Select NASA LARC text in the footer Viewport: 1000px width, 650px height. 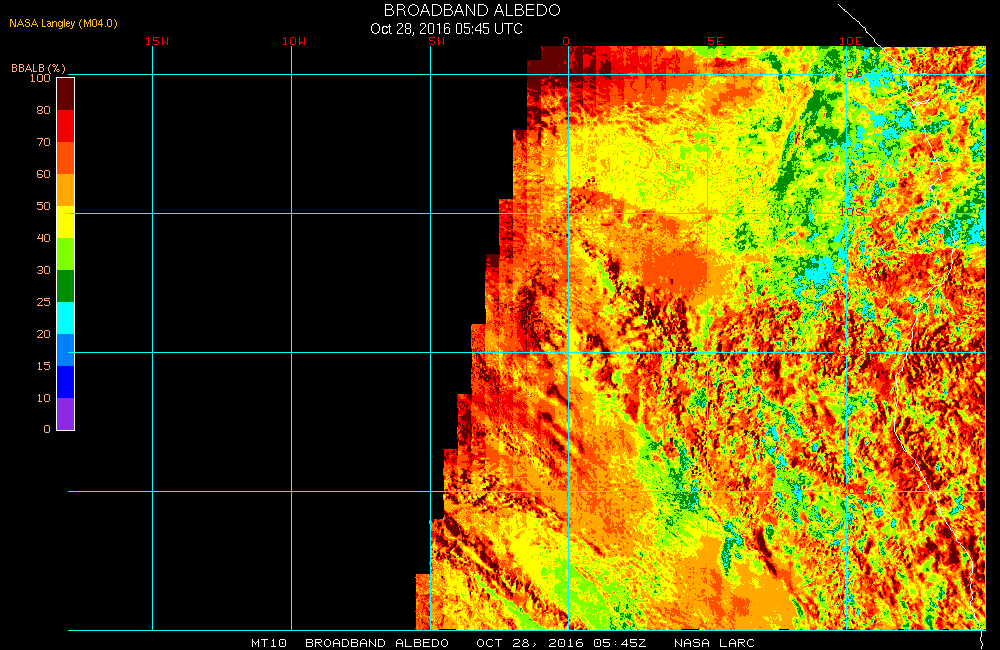pos(714,643)
